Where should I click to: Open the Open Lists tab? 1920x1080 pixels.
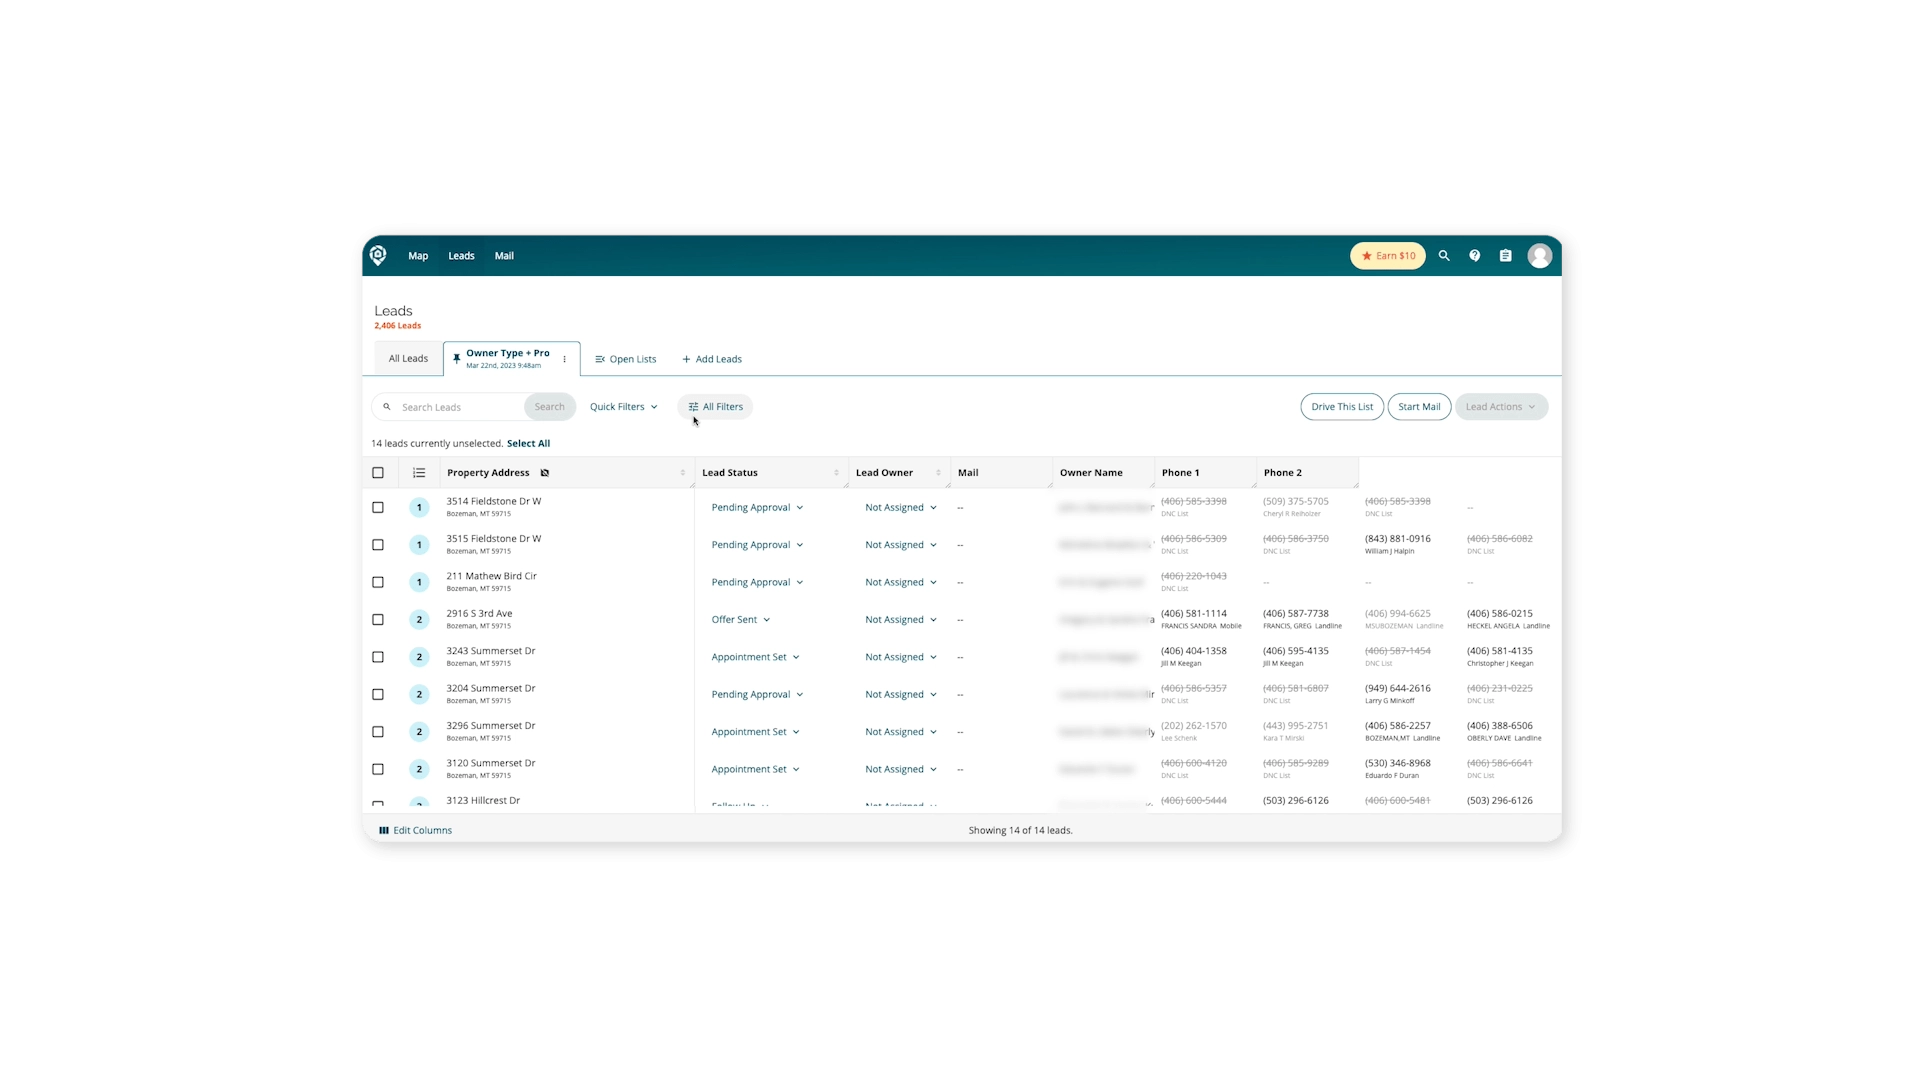point(626,359)
